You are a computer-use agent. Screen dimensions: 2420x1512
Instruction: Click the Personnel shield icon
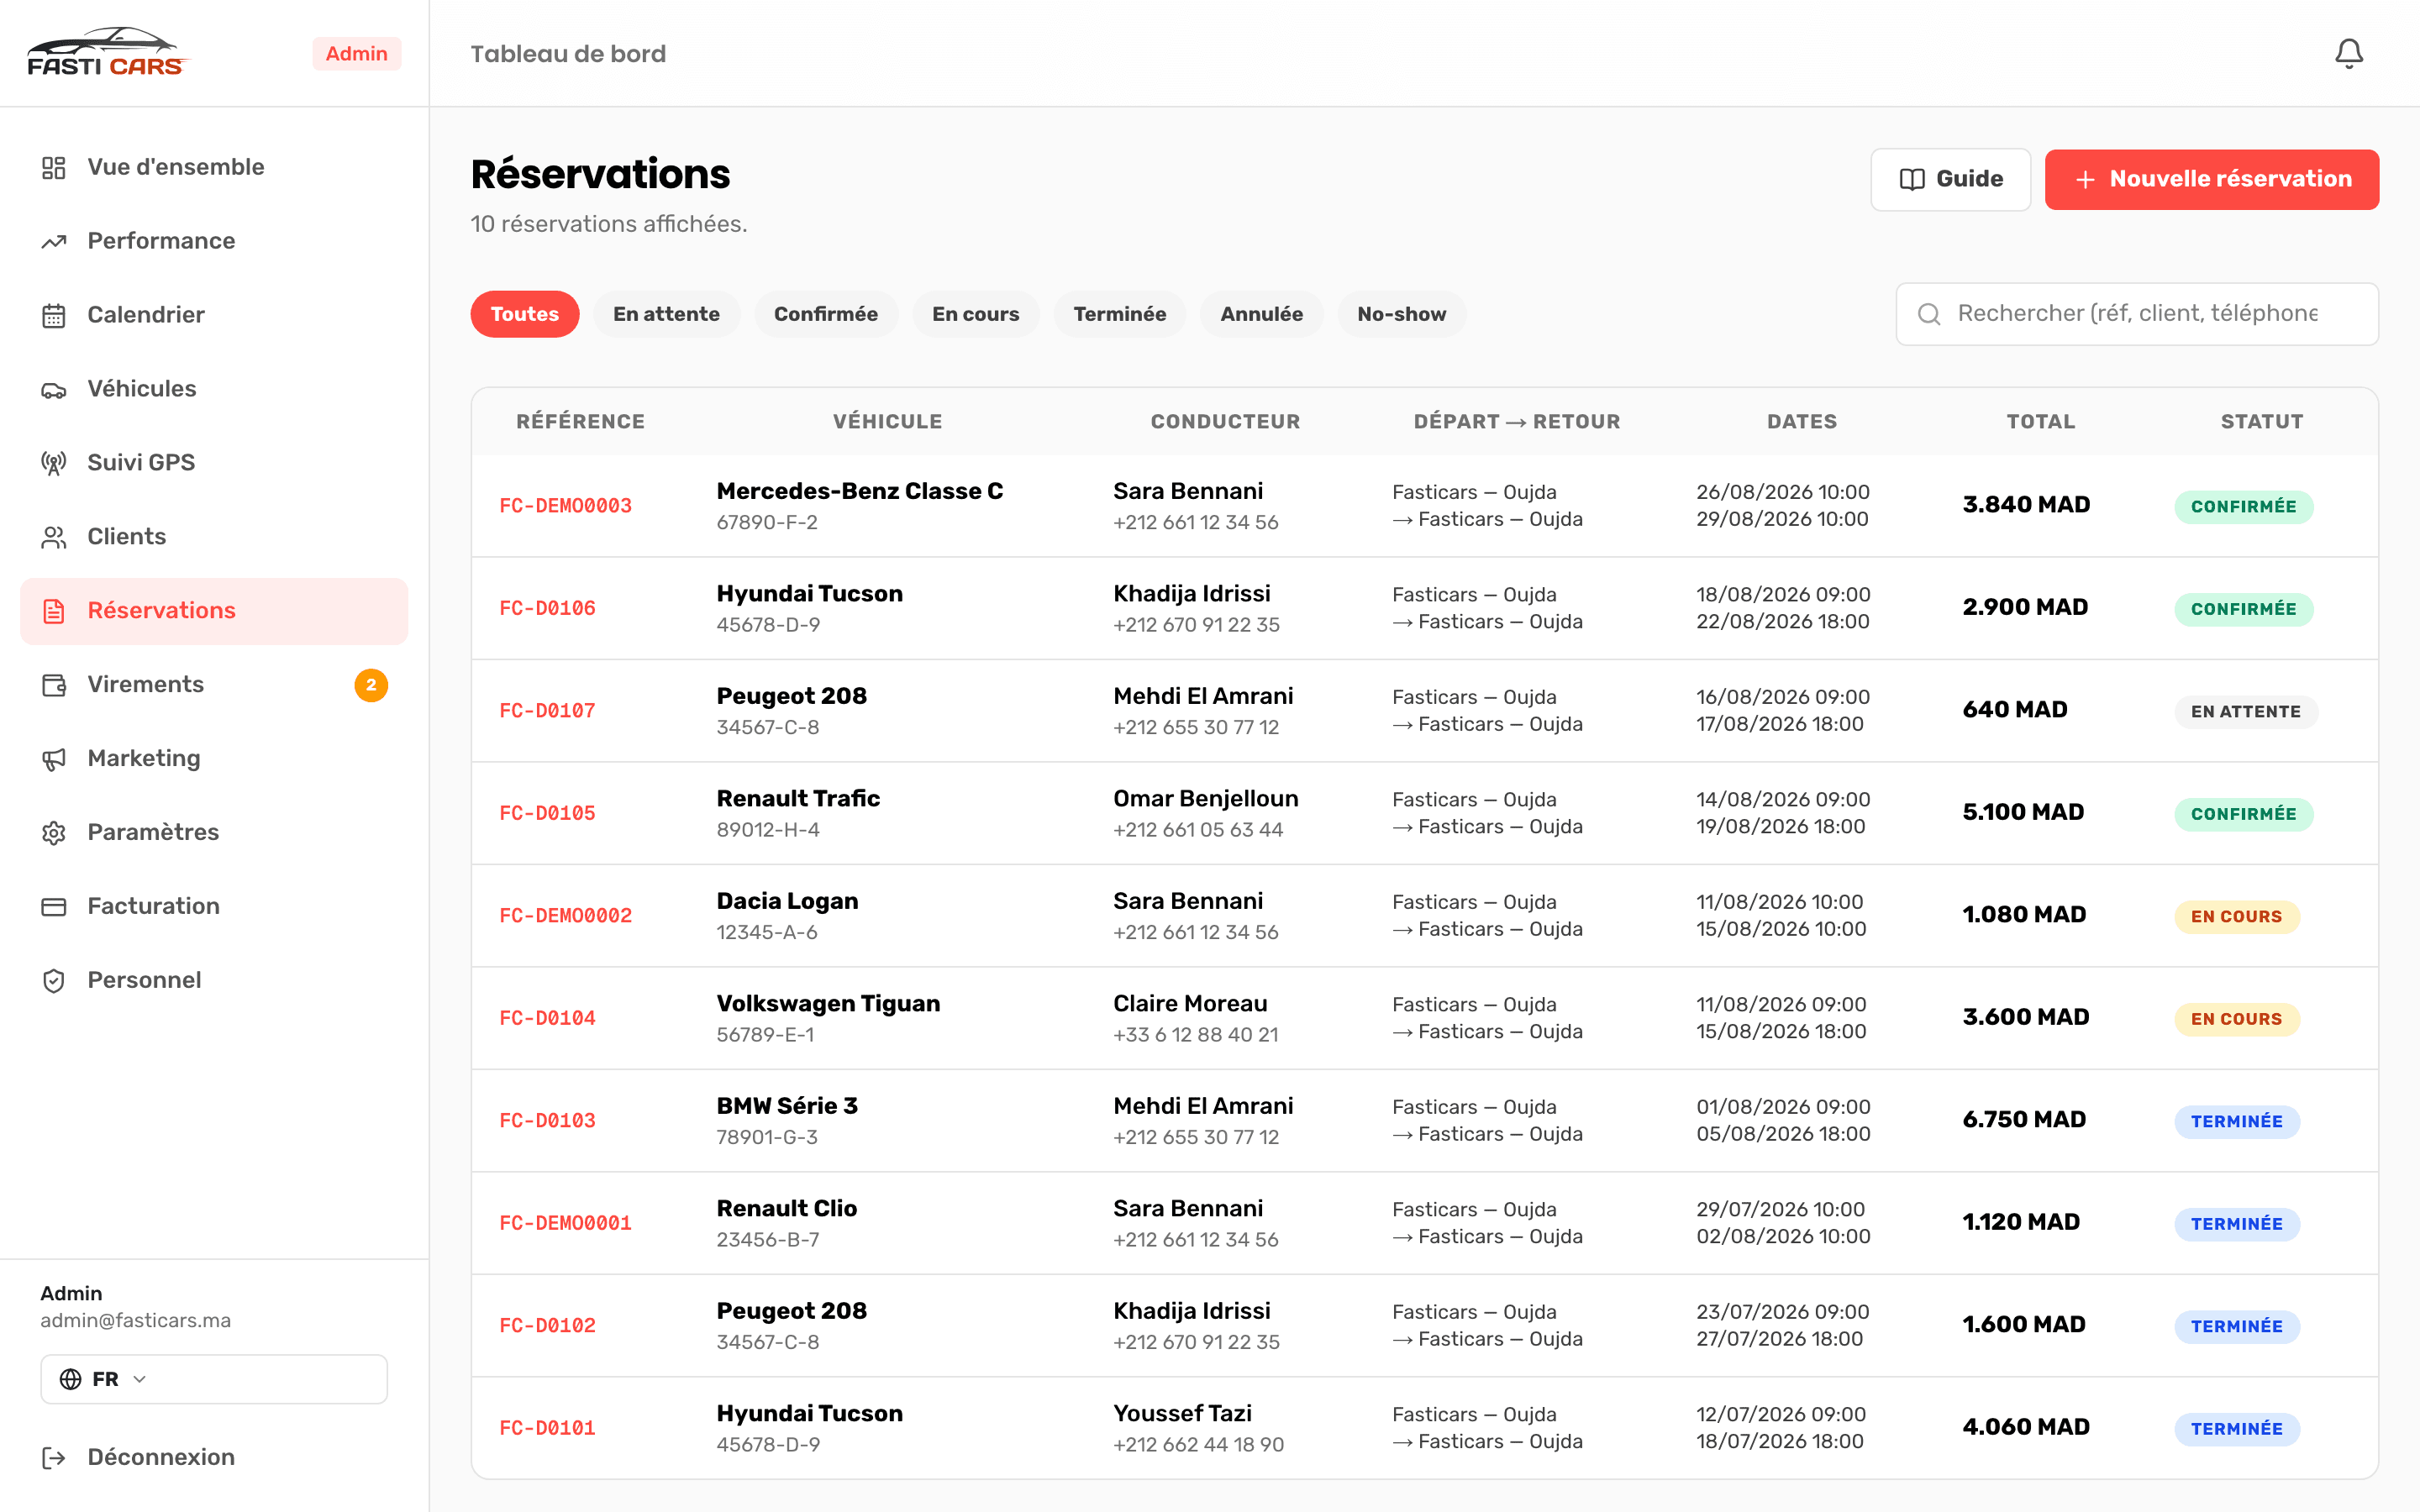click(x=54, y=981)
